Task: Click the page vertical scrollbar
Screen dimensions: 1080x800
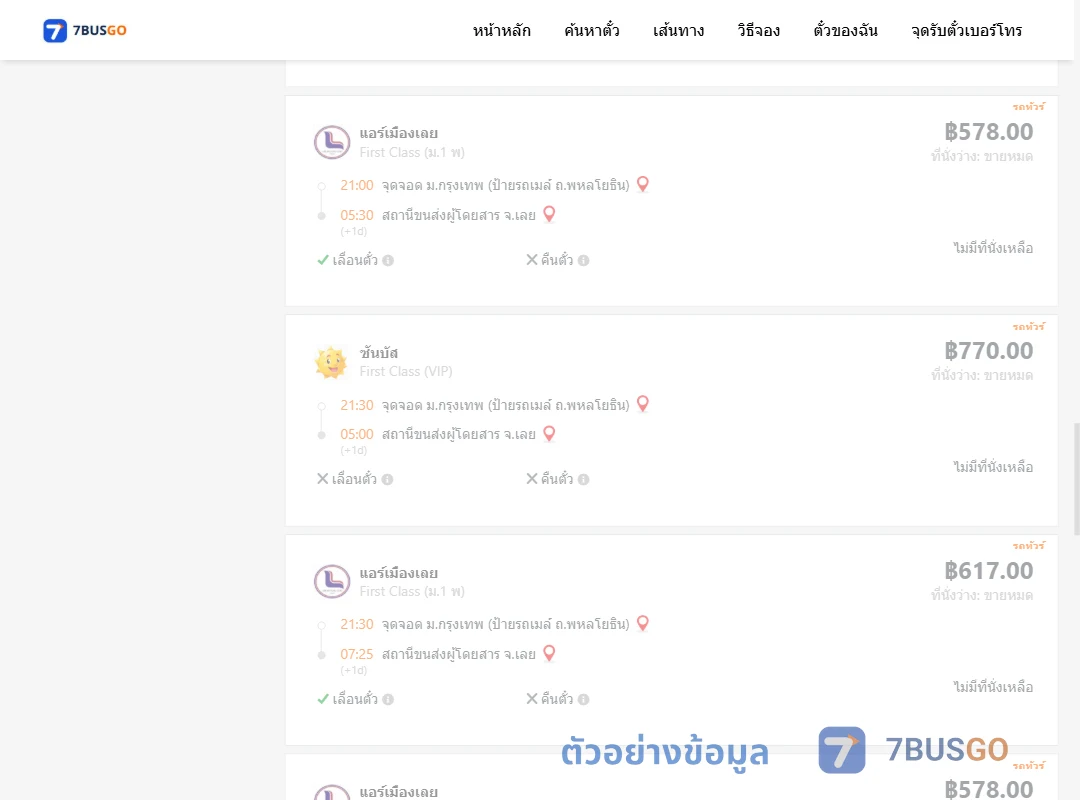Action: coord(1077,480)
